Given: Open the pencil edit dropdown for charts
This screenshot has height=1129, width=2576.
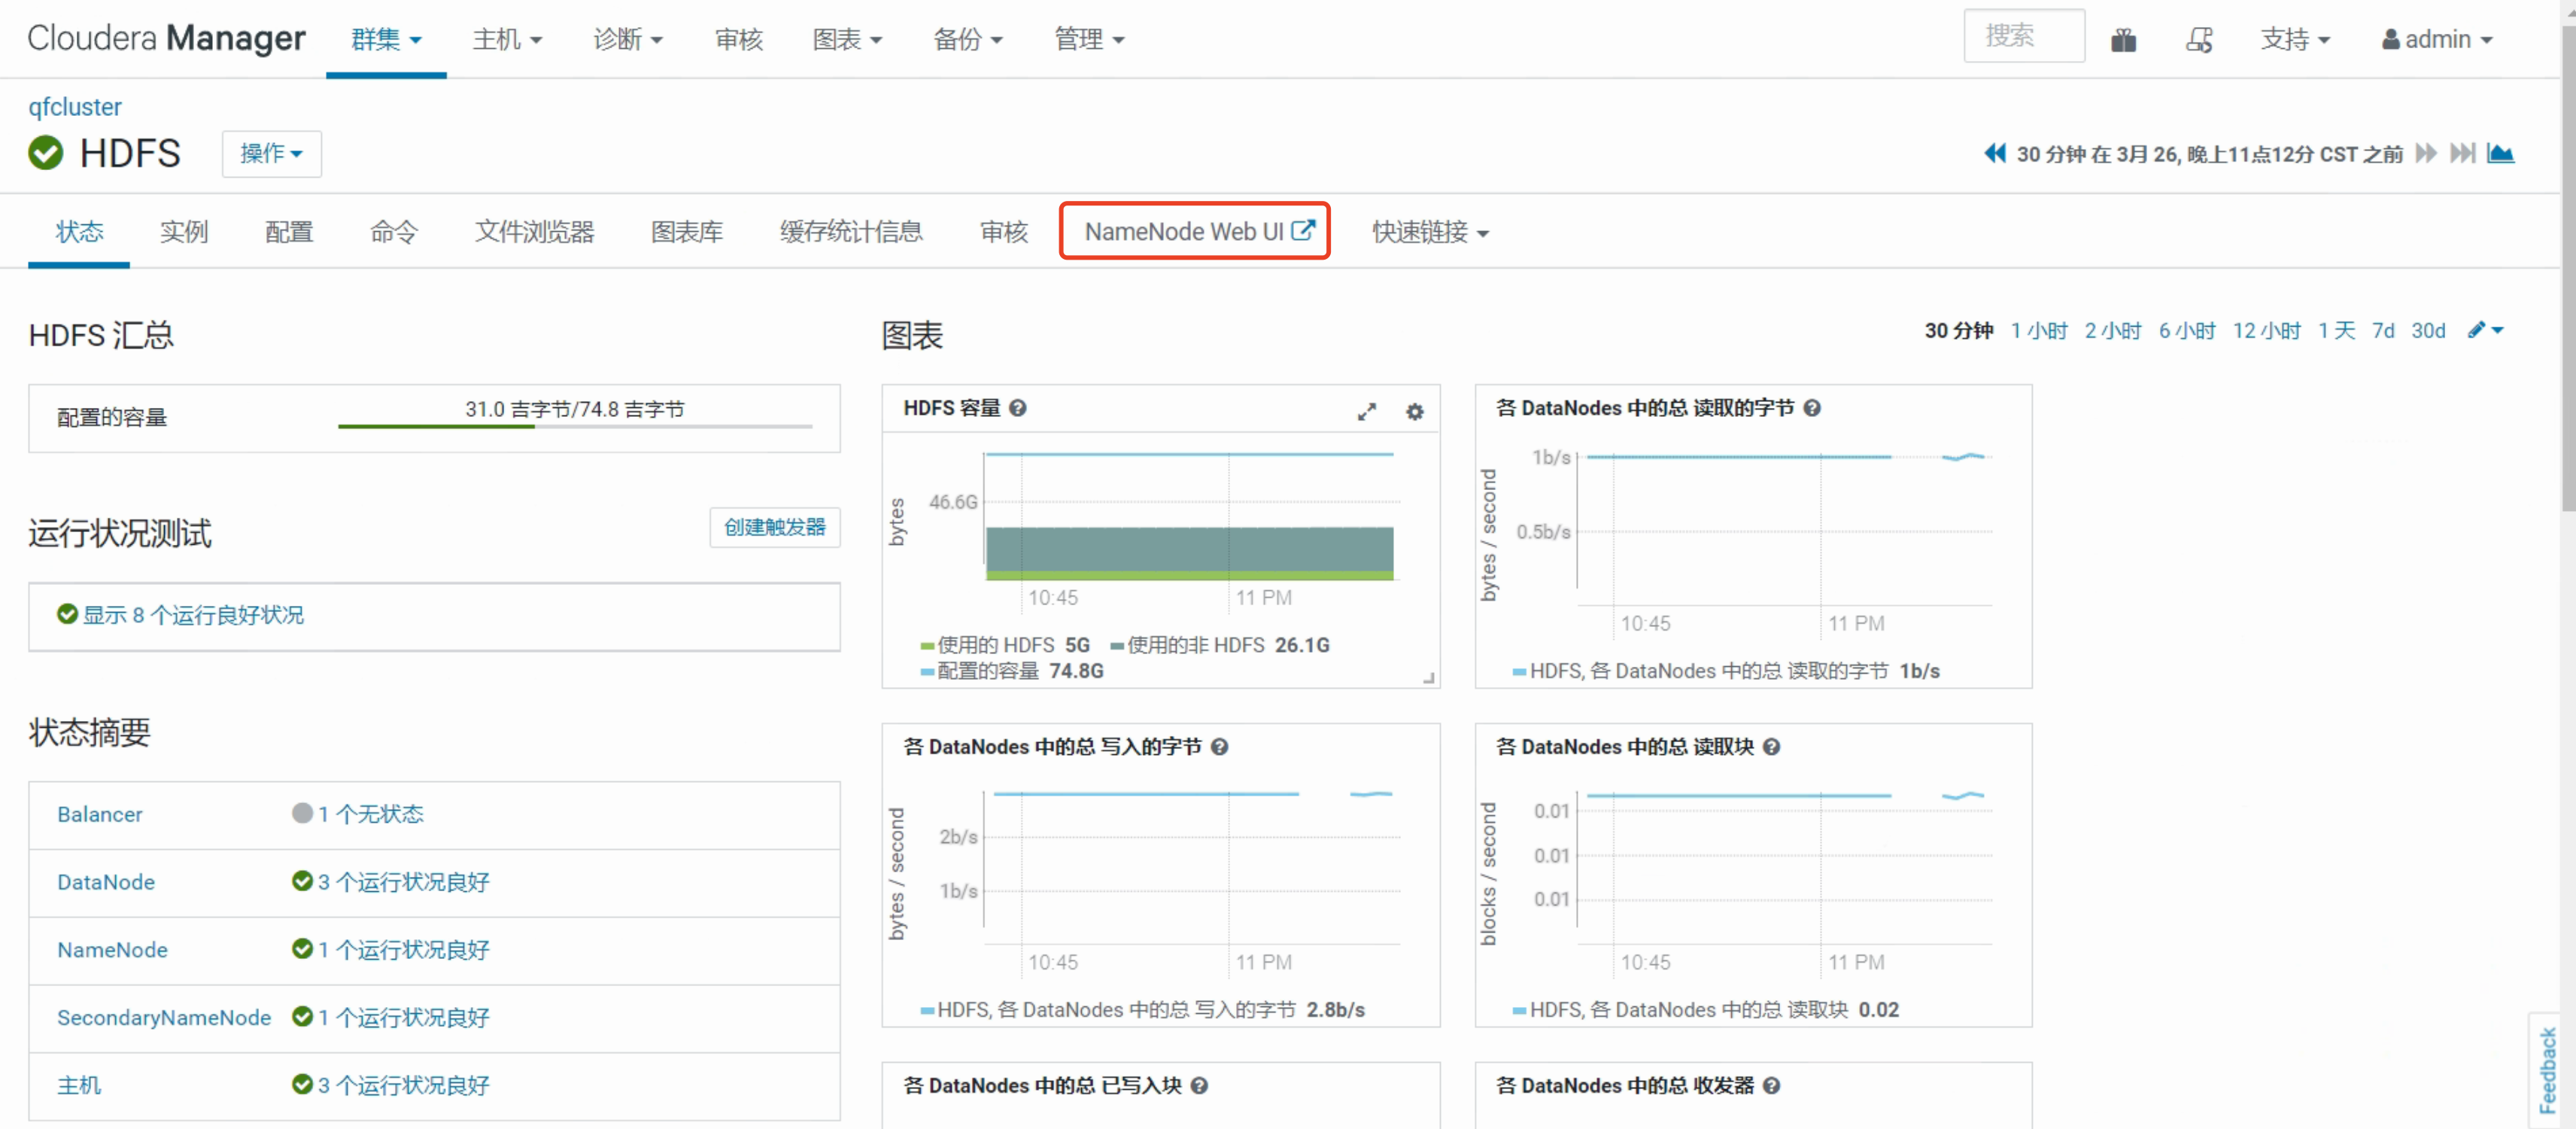Looking at the screenshot, I should tap(2484, 330).
